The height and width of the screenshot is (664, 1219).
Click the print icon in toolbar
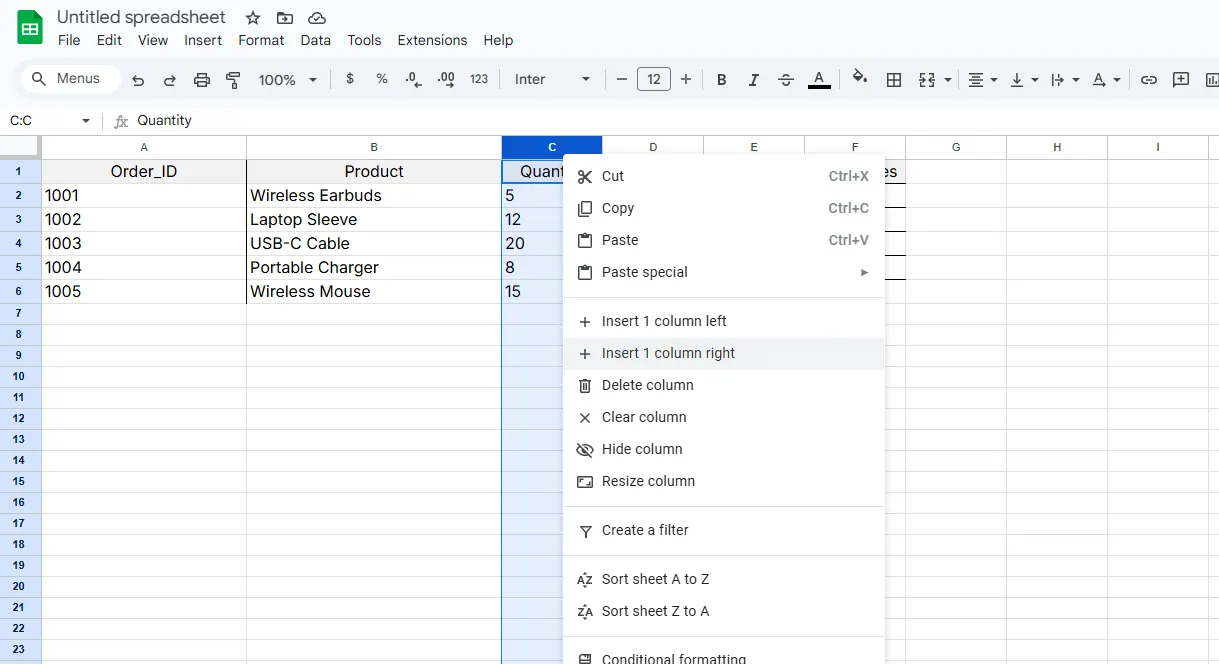tap(202, 80)
